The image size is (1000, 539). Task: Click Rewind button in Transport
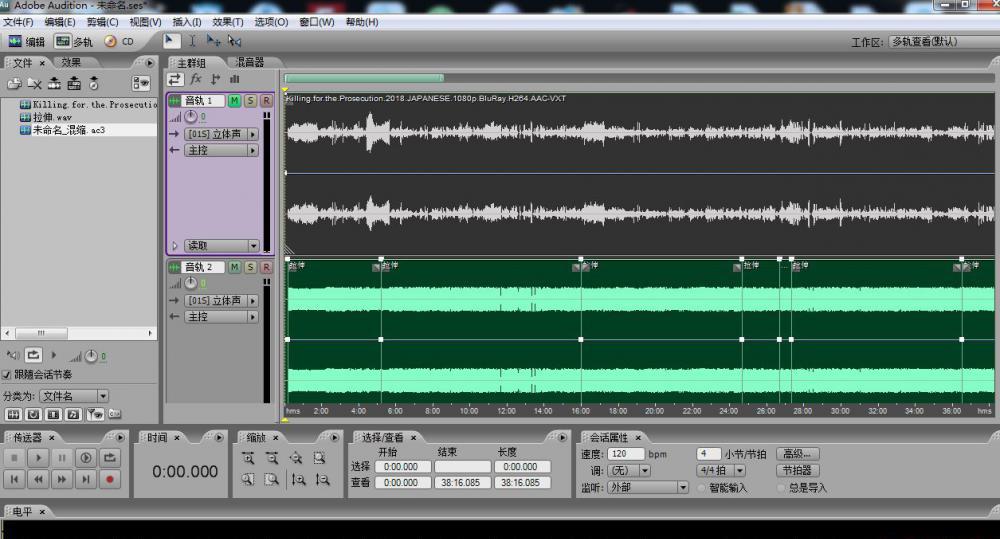point(38,479)
